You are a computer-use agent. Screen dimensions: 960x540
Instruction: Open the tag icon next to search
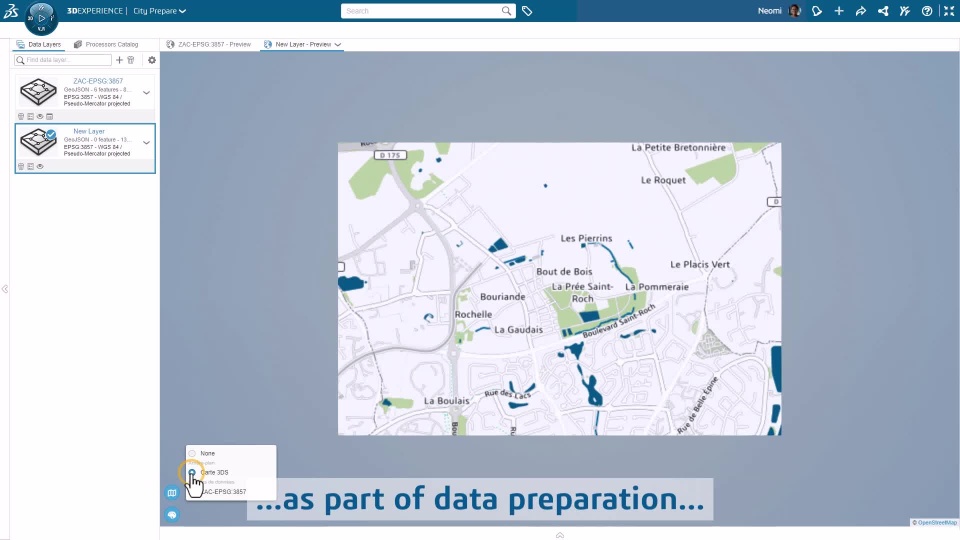coord(527,11)
